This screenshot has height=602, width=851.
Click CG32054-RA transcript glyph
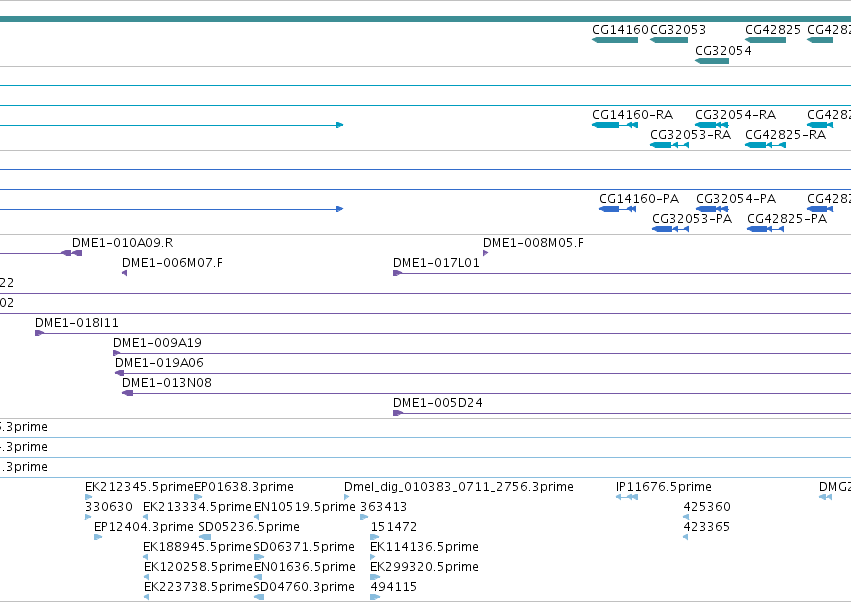click(x=712, y=125)
